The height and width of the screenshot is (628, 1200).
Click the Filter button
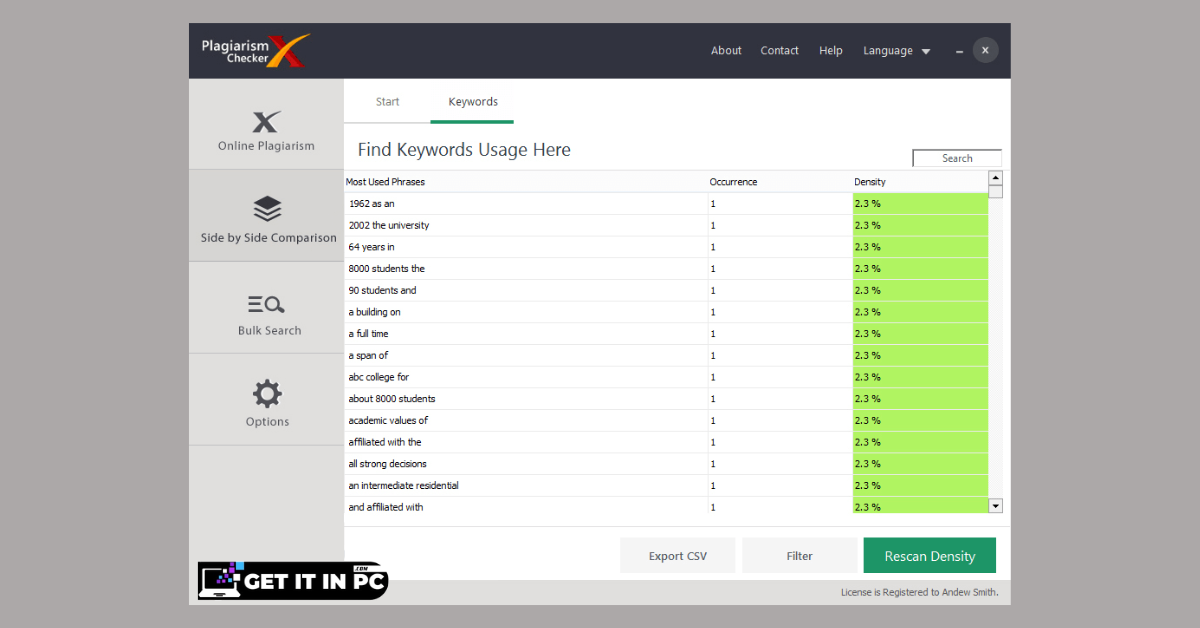(799, 556)
